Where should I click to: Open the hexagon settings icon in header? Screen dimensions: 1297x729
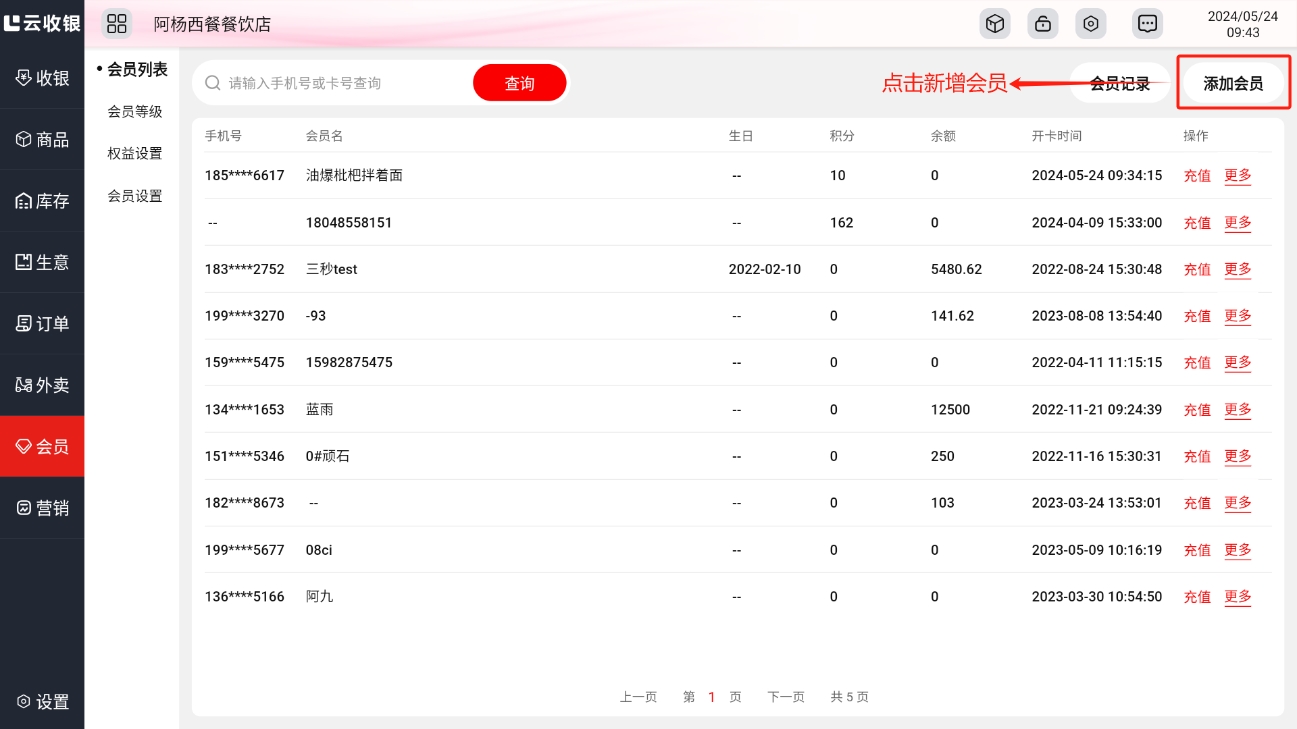(x=1091, y=24)
